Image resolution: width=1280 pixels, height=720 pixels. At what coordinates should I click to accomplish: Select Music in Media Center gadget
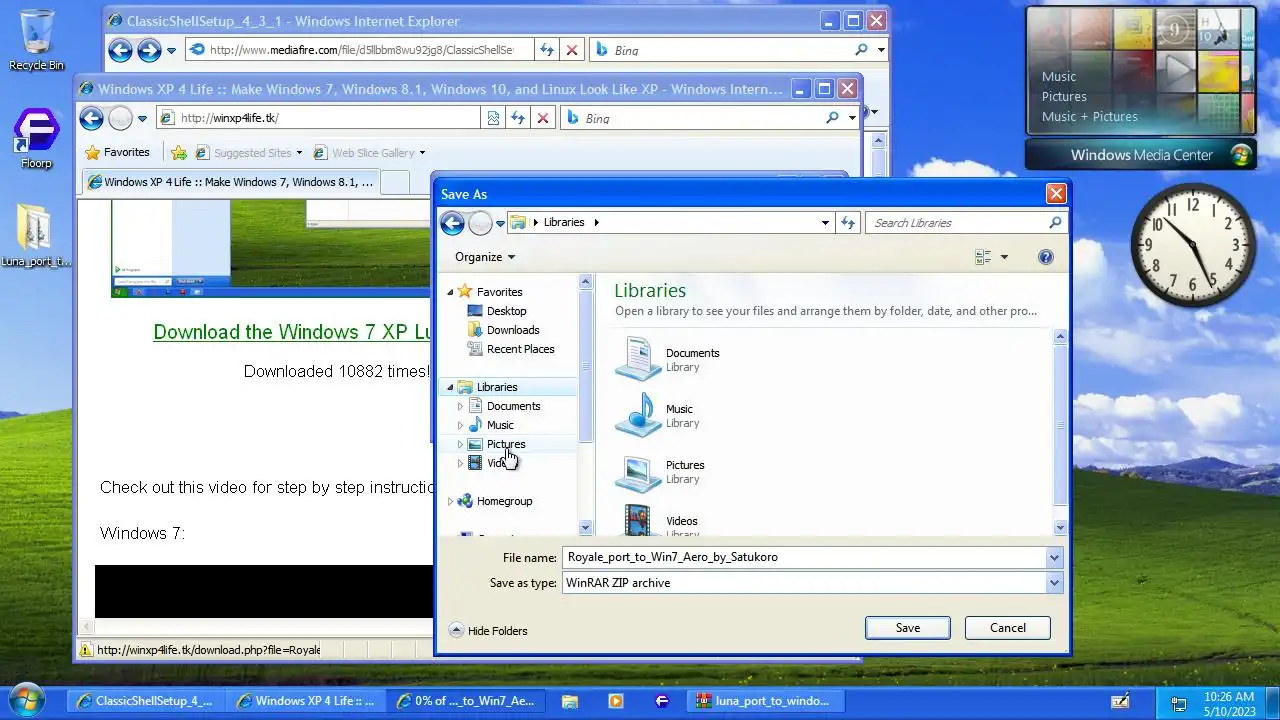(x=1059, y=76)
